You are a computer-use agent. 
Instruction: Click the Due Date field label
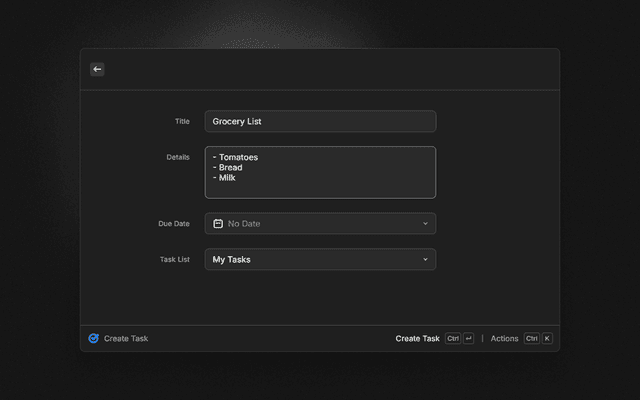point(174,224)
